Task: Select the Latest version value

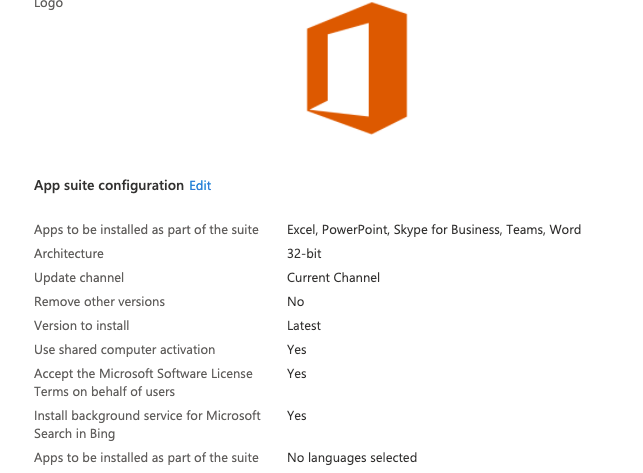Action: coord(304,326)
